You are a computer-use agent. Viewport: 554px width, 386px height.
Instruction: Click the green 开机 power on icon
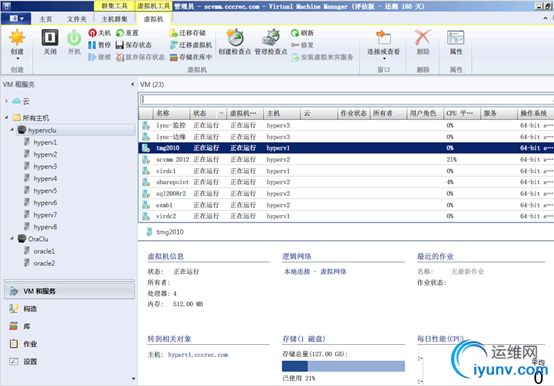(x=74, y=38)
